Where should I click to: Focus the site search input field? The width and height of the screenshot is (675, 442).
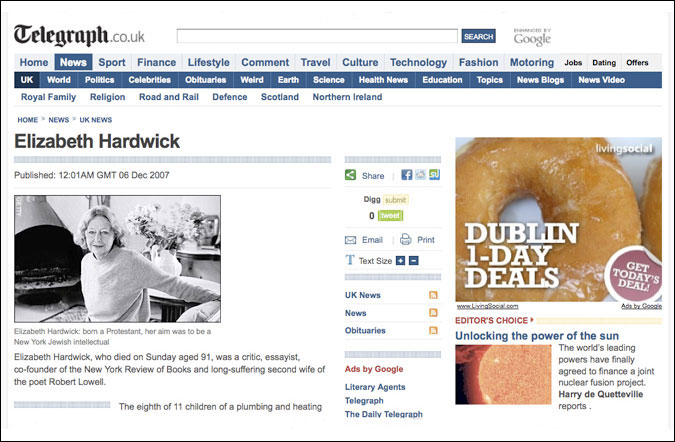click(317, 36)
